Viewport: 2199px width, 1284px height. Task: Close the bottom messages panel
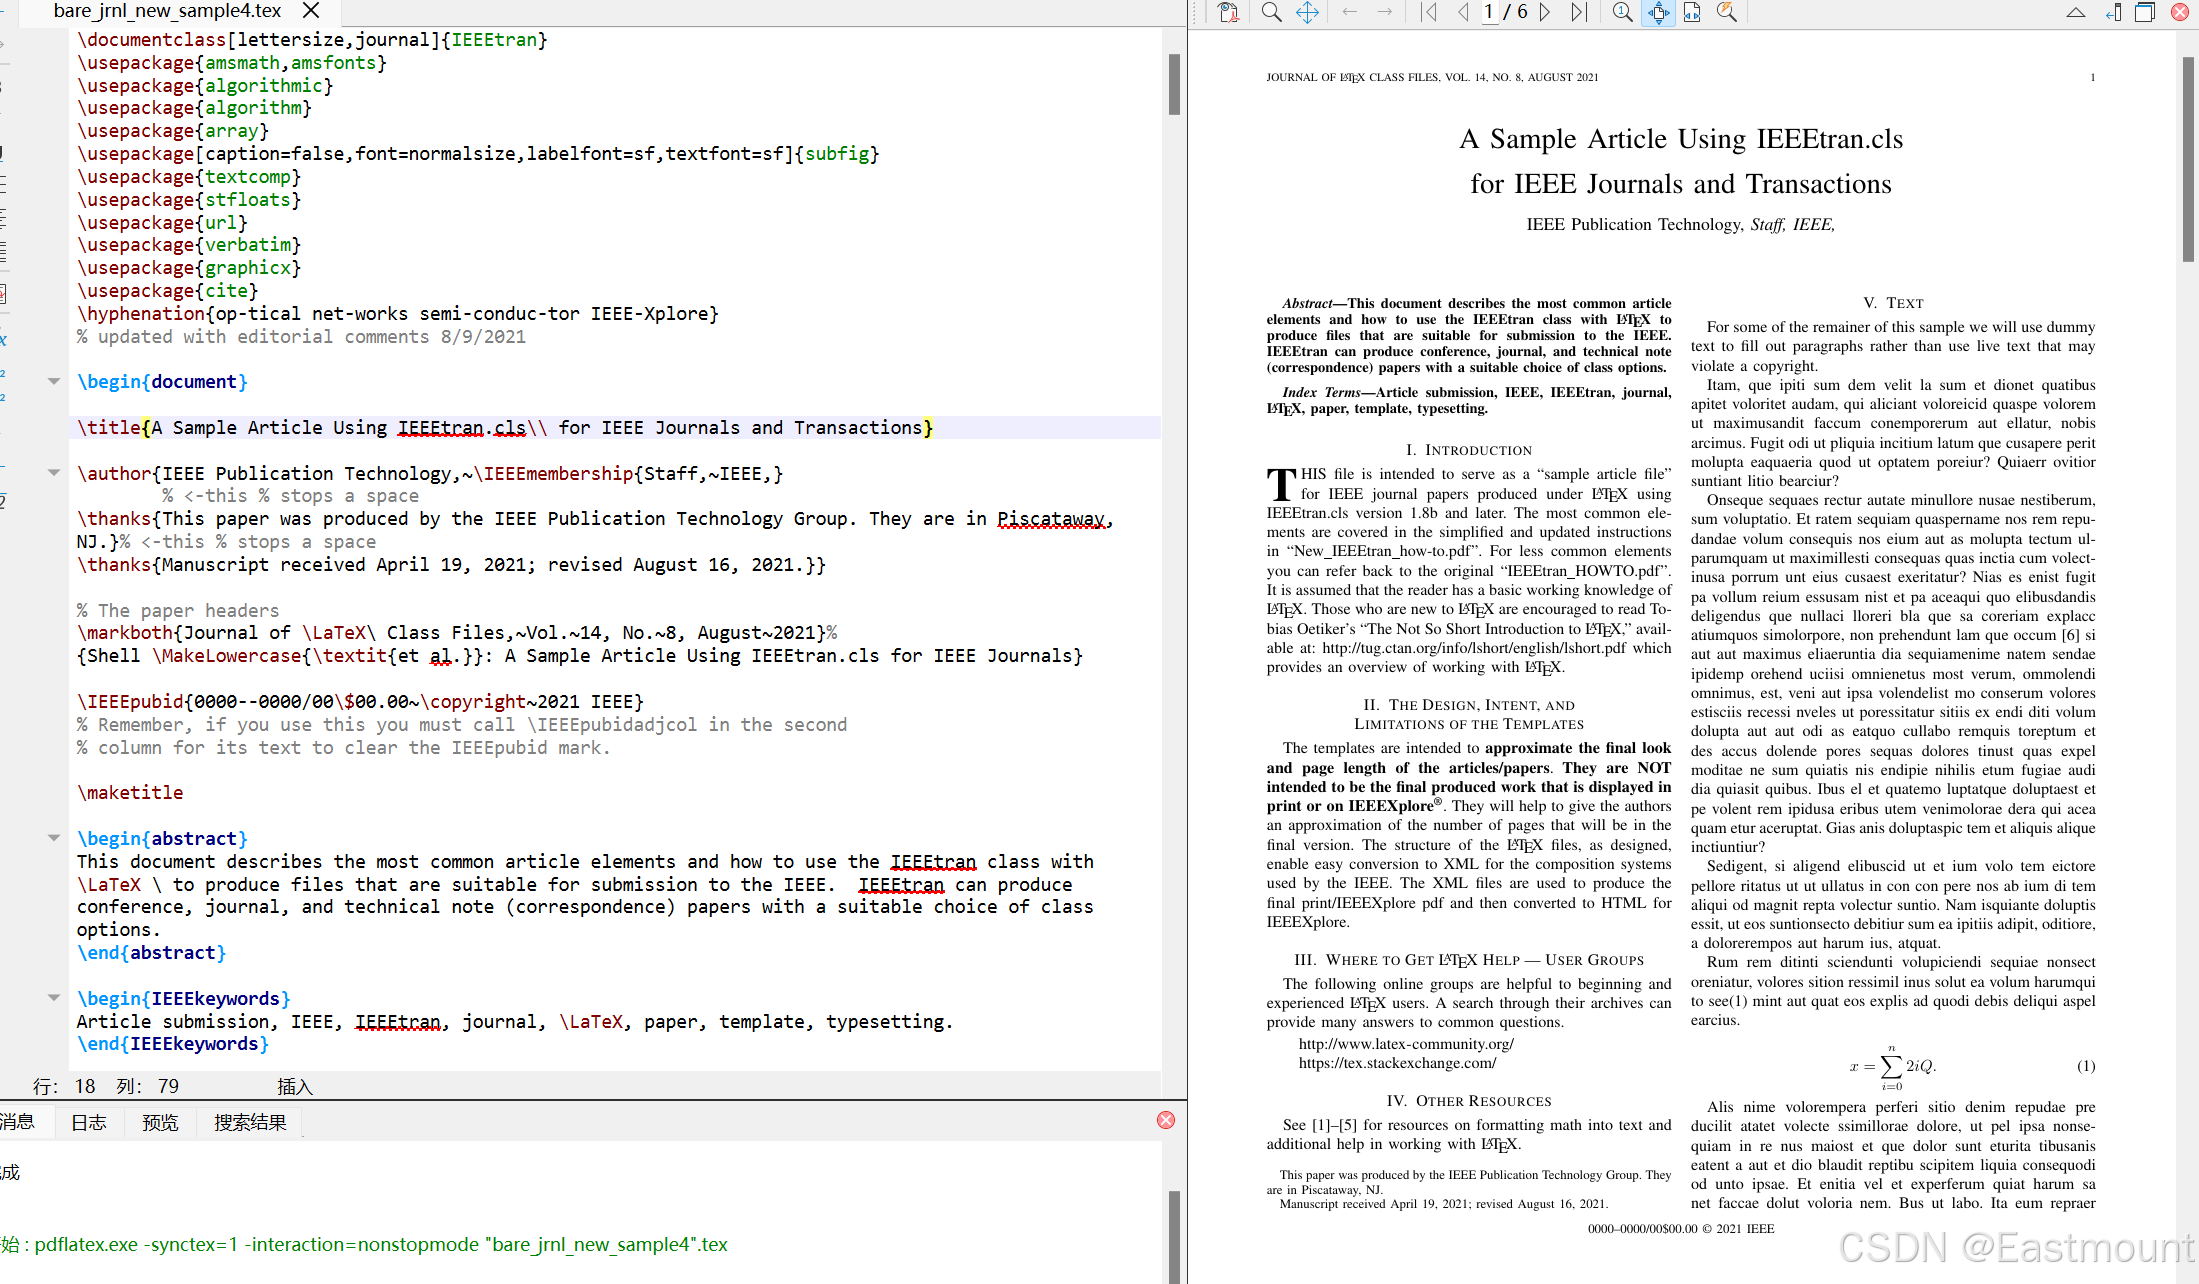coord(1166,1120)
